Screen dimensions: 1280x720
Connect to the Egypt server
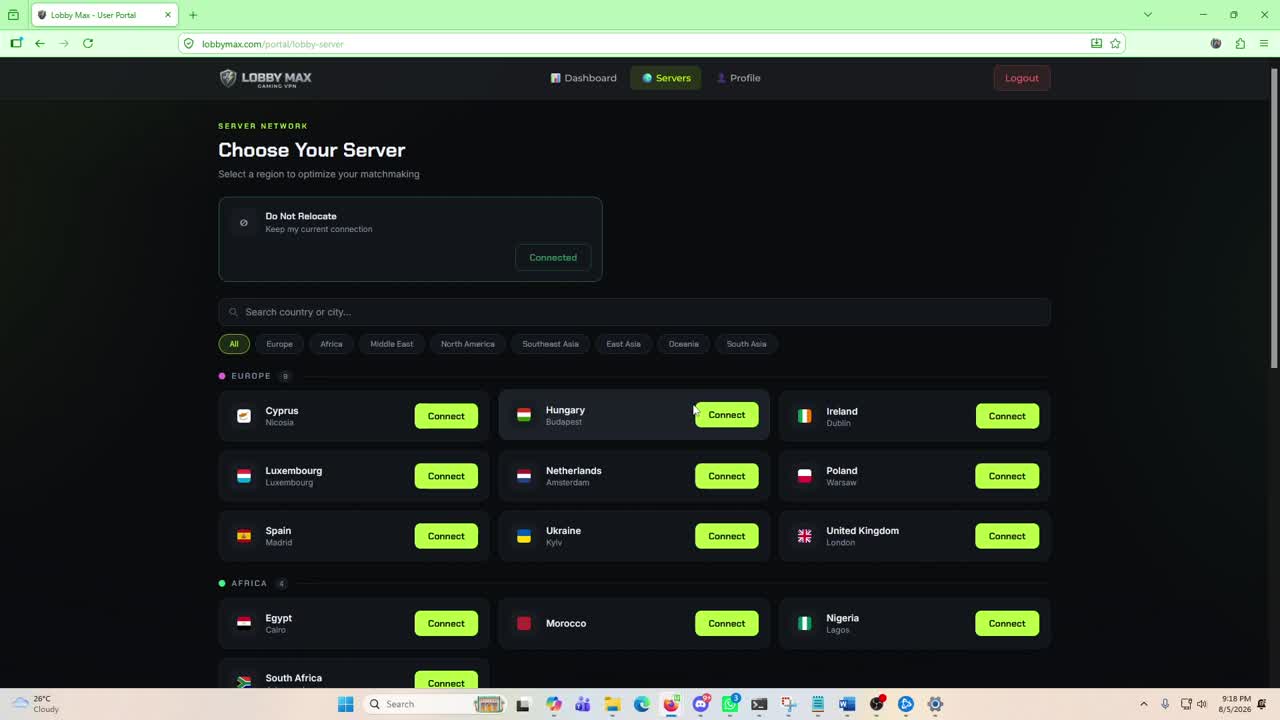click(x=446, y=623)
